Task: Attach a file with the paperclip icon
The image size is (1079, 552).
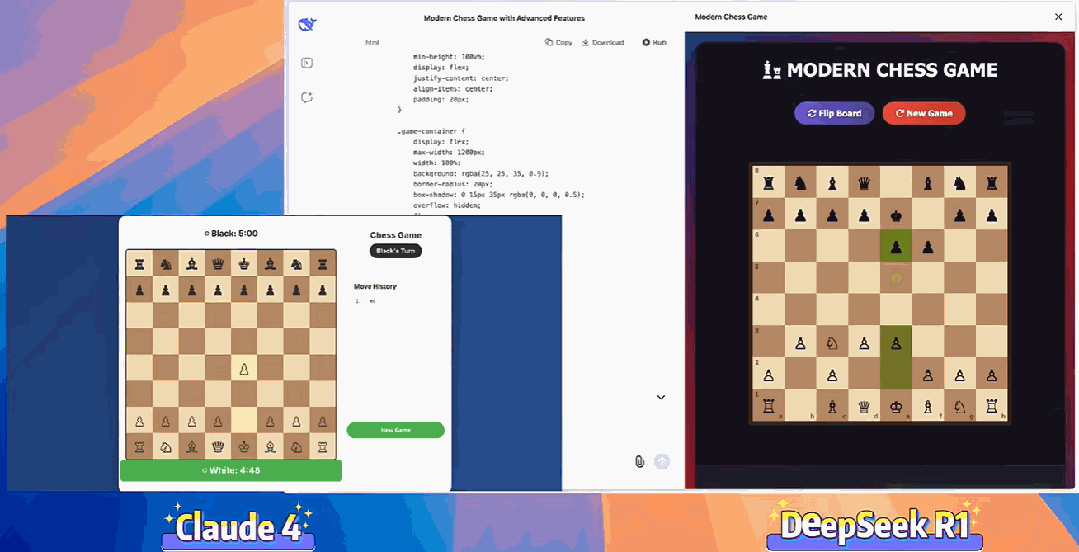Action: [639, 461]
